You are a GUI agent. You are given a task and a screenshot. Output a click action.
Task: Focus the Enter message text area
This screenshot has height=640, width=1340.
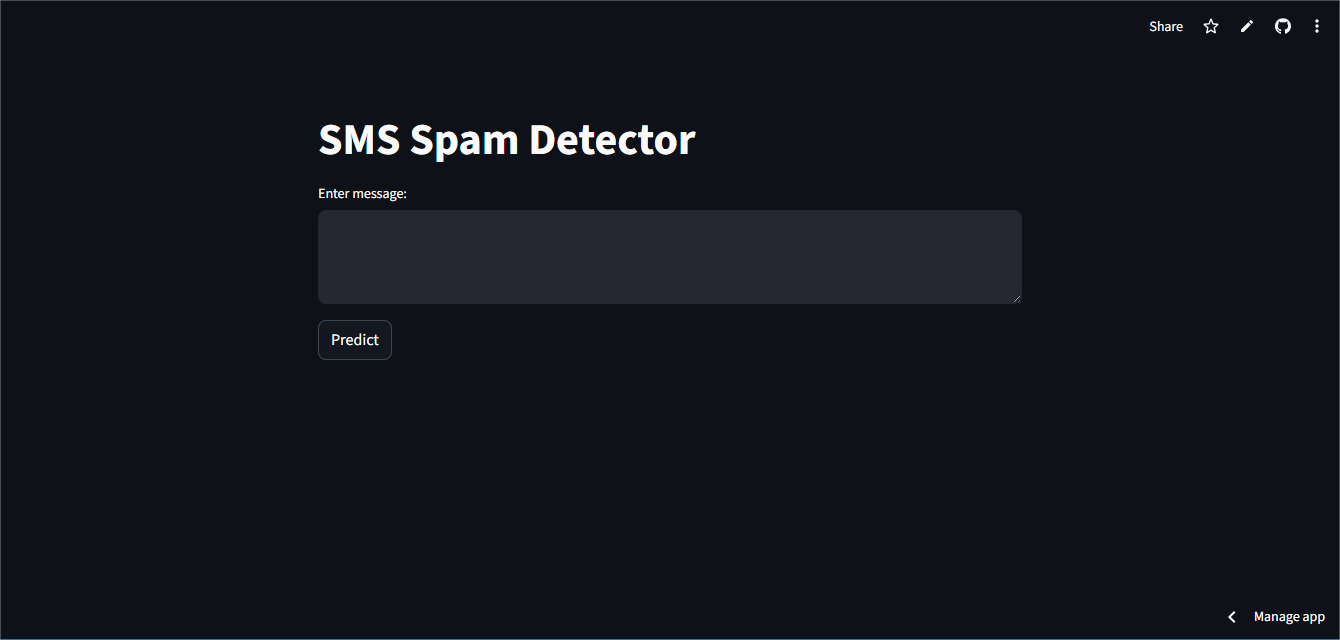(669, 256)
